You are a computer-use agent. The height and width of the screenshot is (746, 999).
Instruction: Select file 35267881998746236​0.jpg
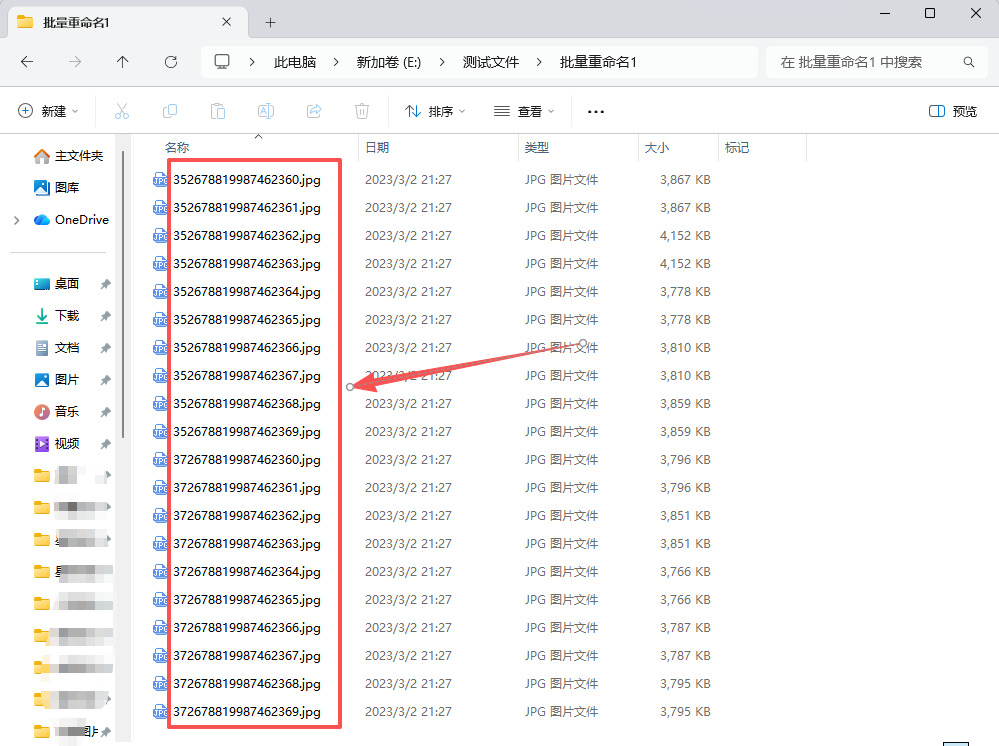247,180
